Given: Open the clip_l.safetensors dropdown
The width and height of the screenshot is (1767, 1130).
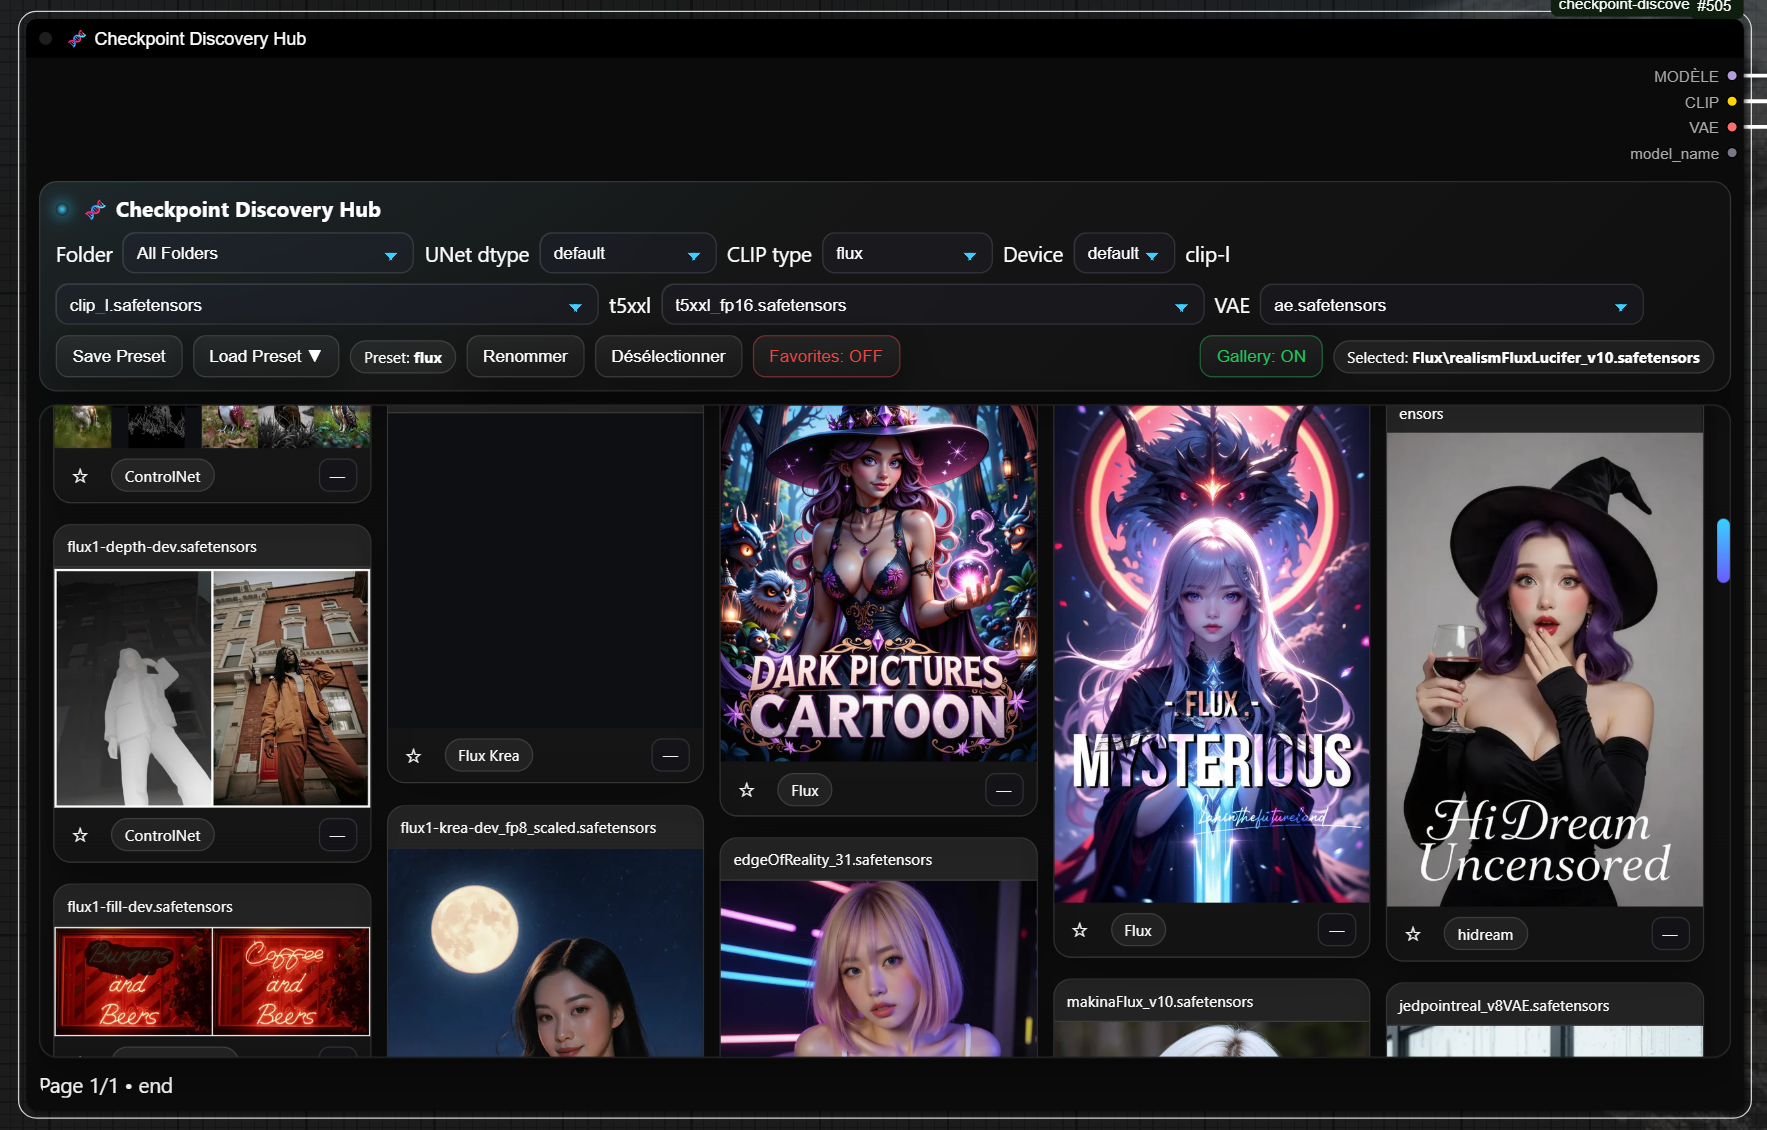Looking at the screenshot, I should (327, 305).
